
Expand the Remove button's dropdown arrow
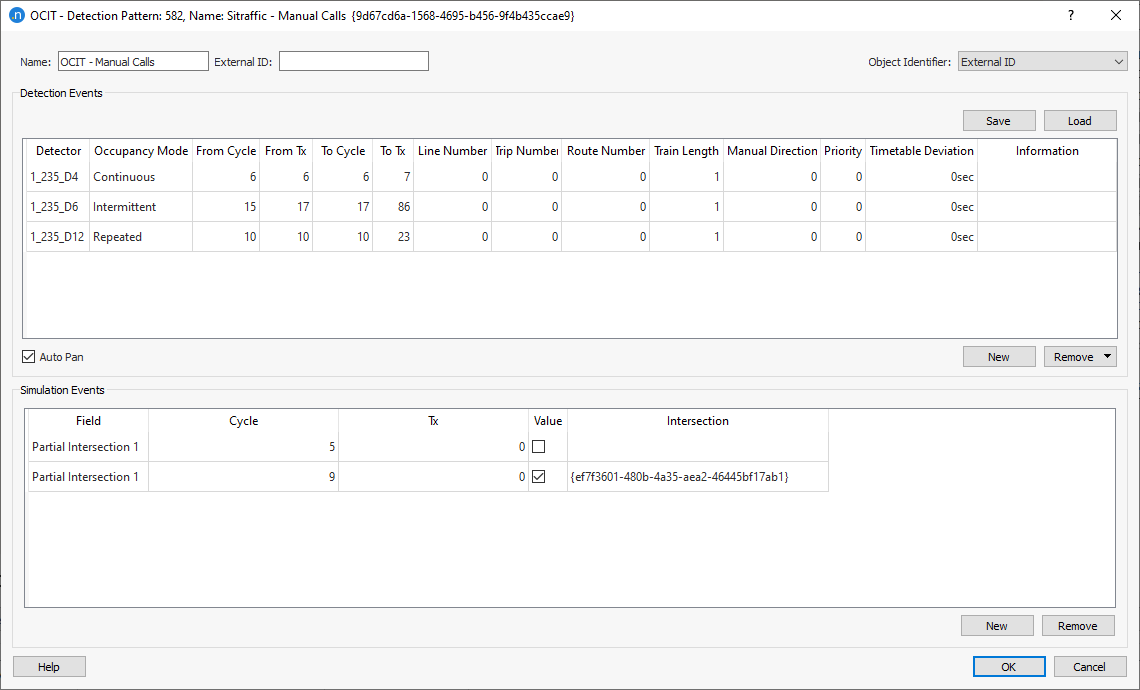(x=1108, y=356)
